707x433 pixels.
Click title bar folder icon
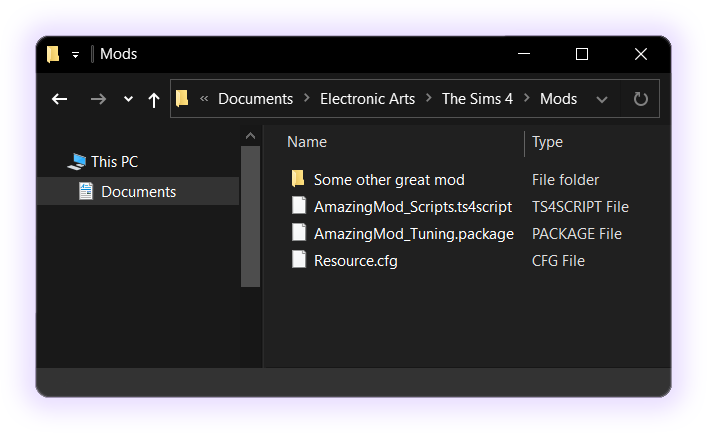[53, 54]
